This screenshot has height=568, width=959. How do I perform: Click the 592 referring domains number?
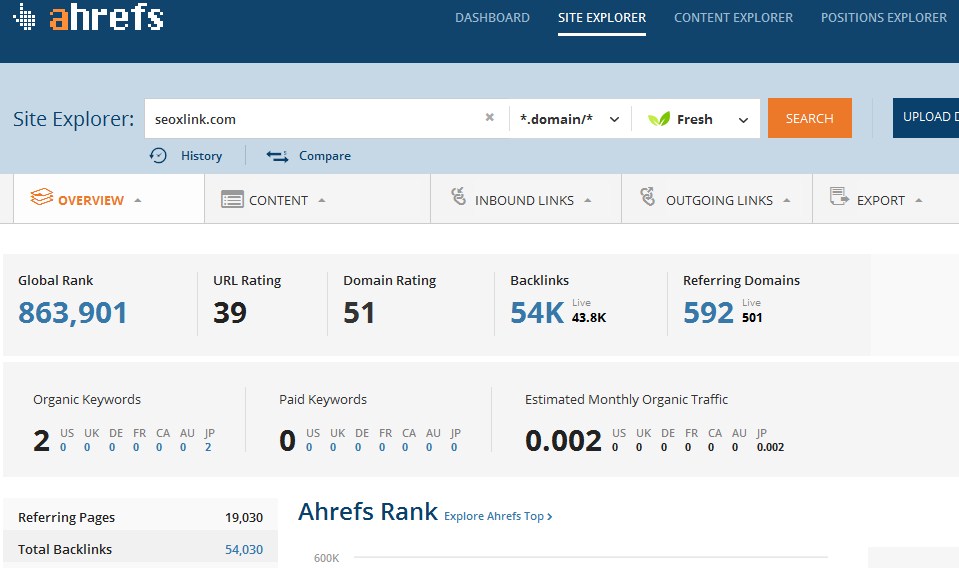click(708, 313)
